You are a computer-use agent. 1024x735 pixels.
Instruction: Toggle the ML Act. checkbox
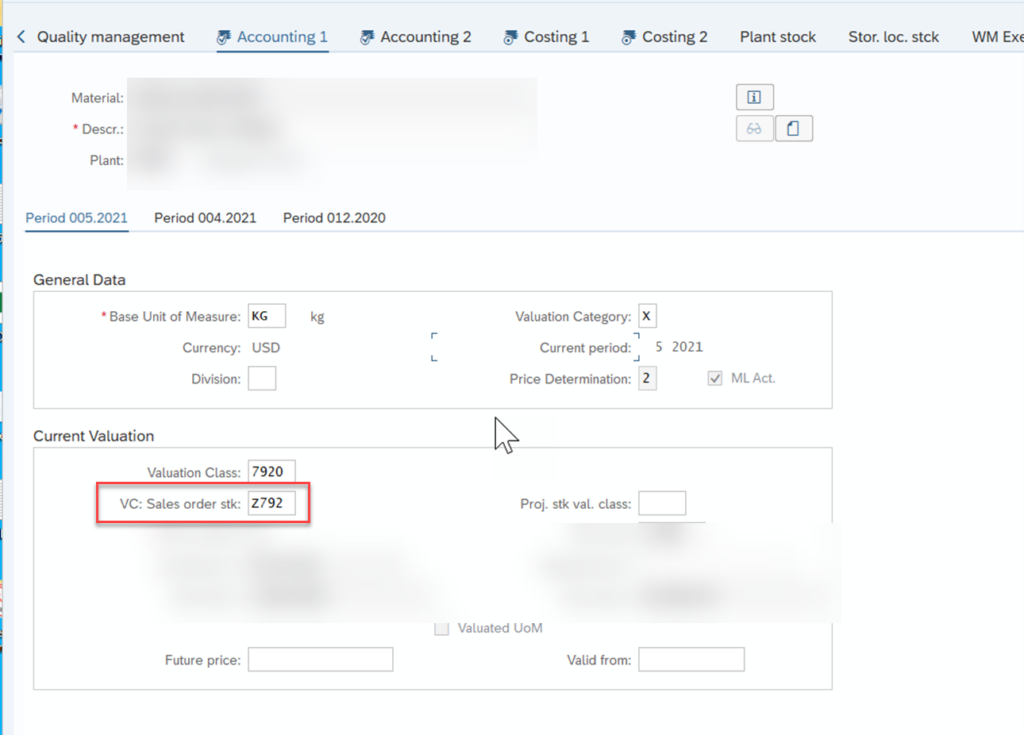coord(715,379)
